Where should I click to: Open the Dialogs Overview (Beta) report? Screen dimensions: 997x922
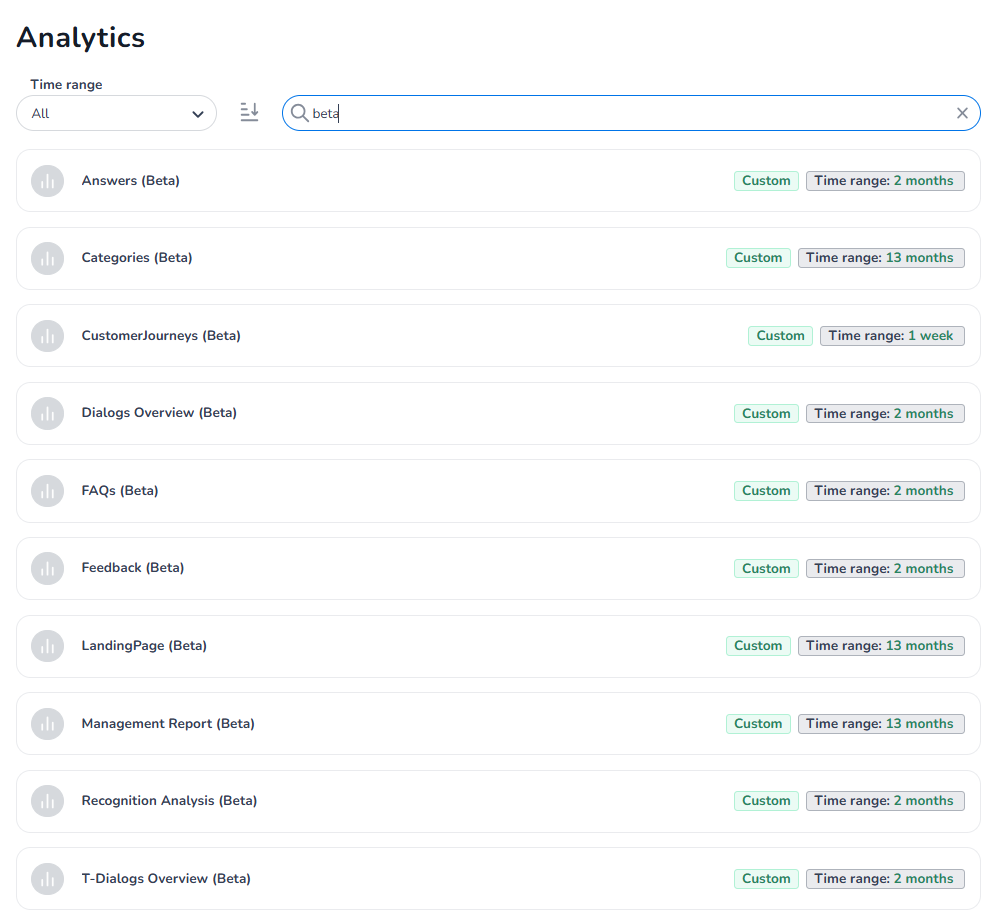coord(159,413)
